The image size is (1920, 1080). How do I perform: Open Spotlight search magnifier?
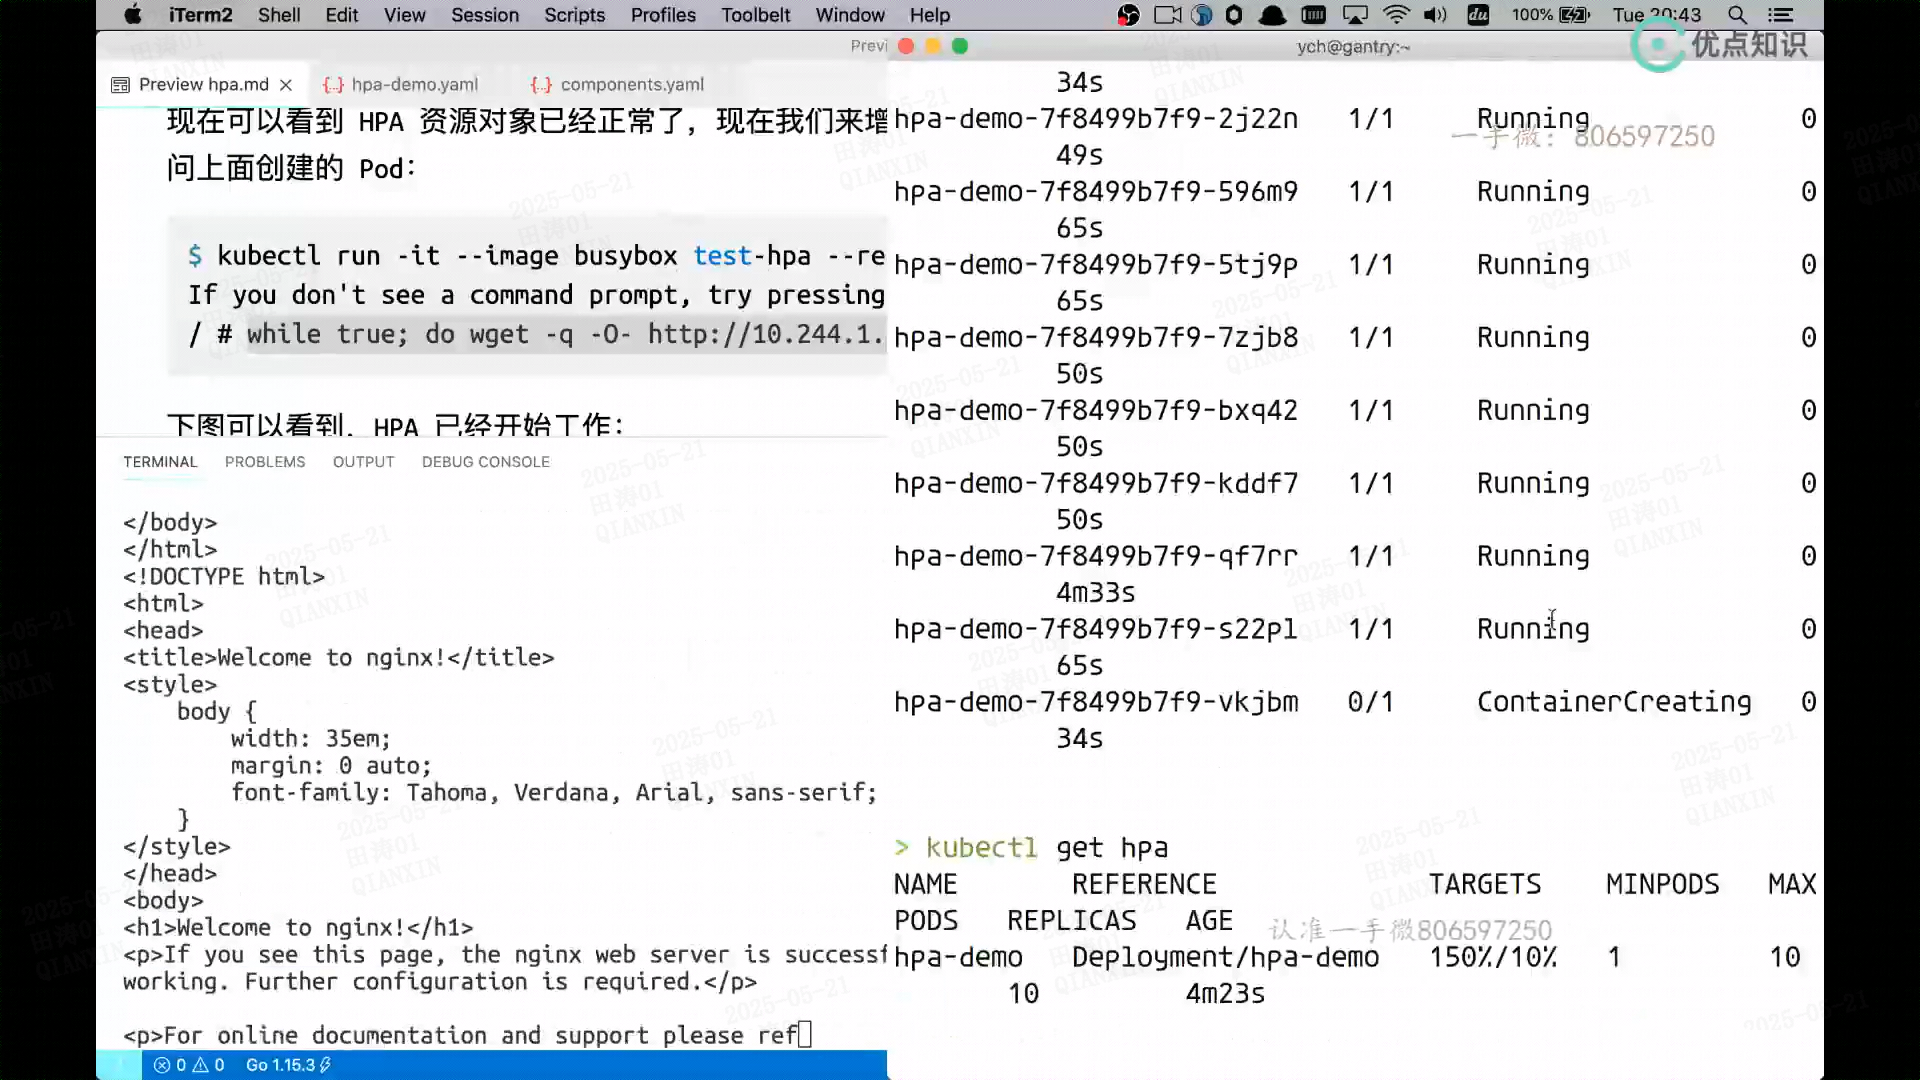pyautogui.click(x=1738, y=15)
